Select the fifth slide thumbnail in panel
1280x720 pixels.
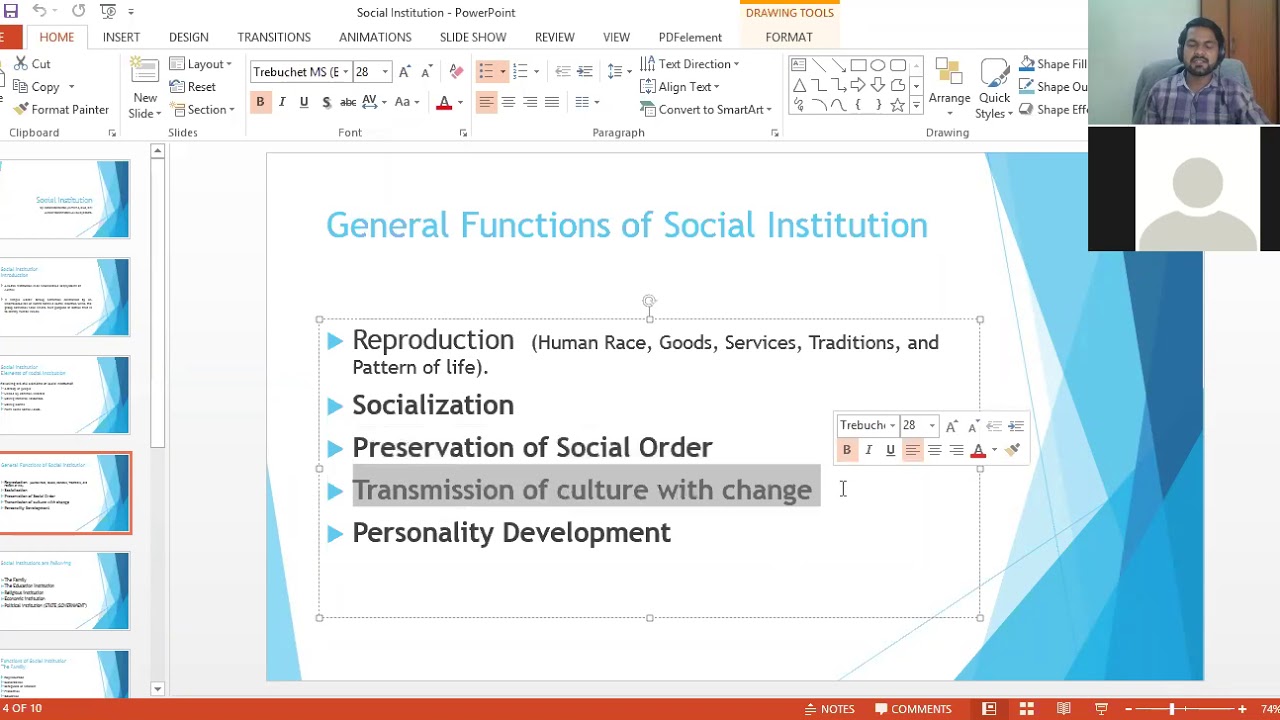tap(65, 591)
